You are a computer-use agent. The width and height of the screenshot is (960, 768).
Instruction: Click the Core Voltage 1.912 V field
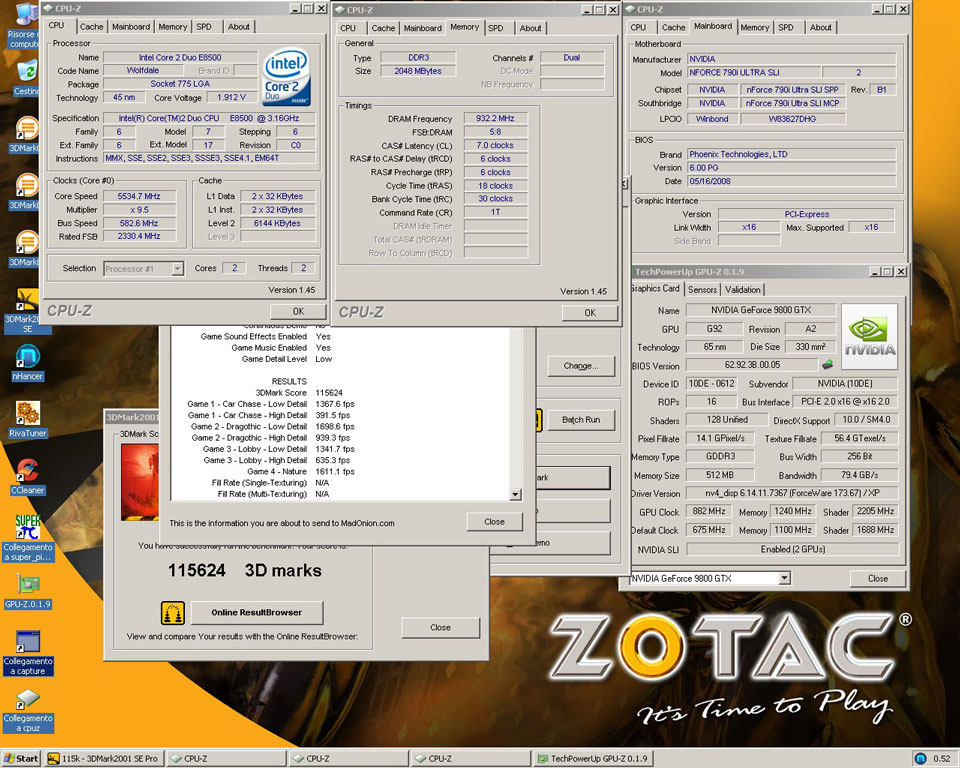(231, 97)
